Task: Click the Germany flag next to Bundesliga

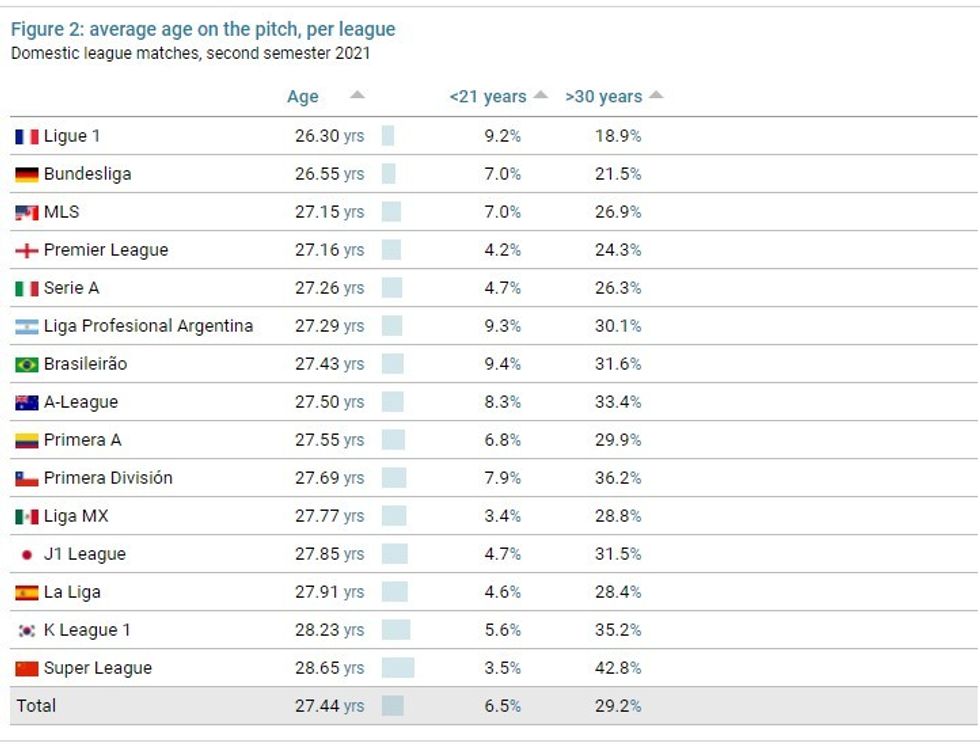Action: pos(27,175)
